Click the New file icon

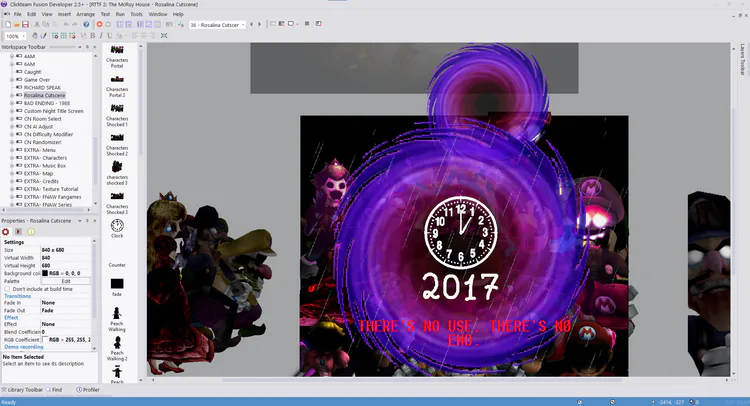8,24
